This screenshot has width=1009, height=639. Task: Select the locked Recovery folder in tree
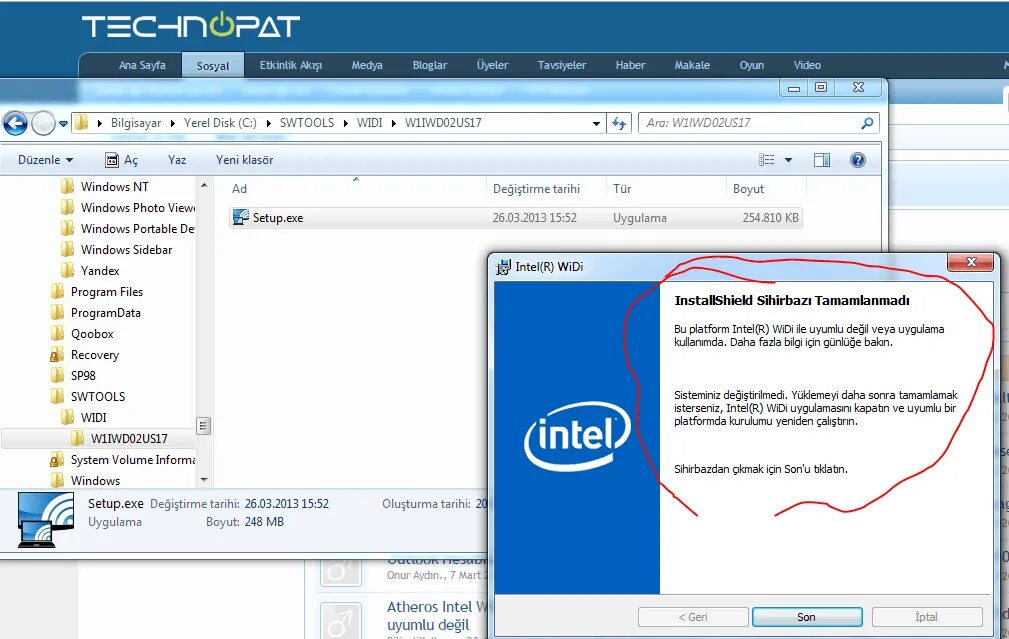coord(95,355)
